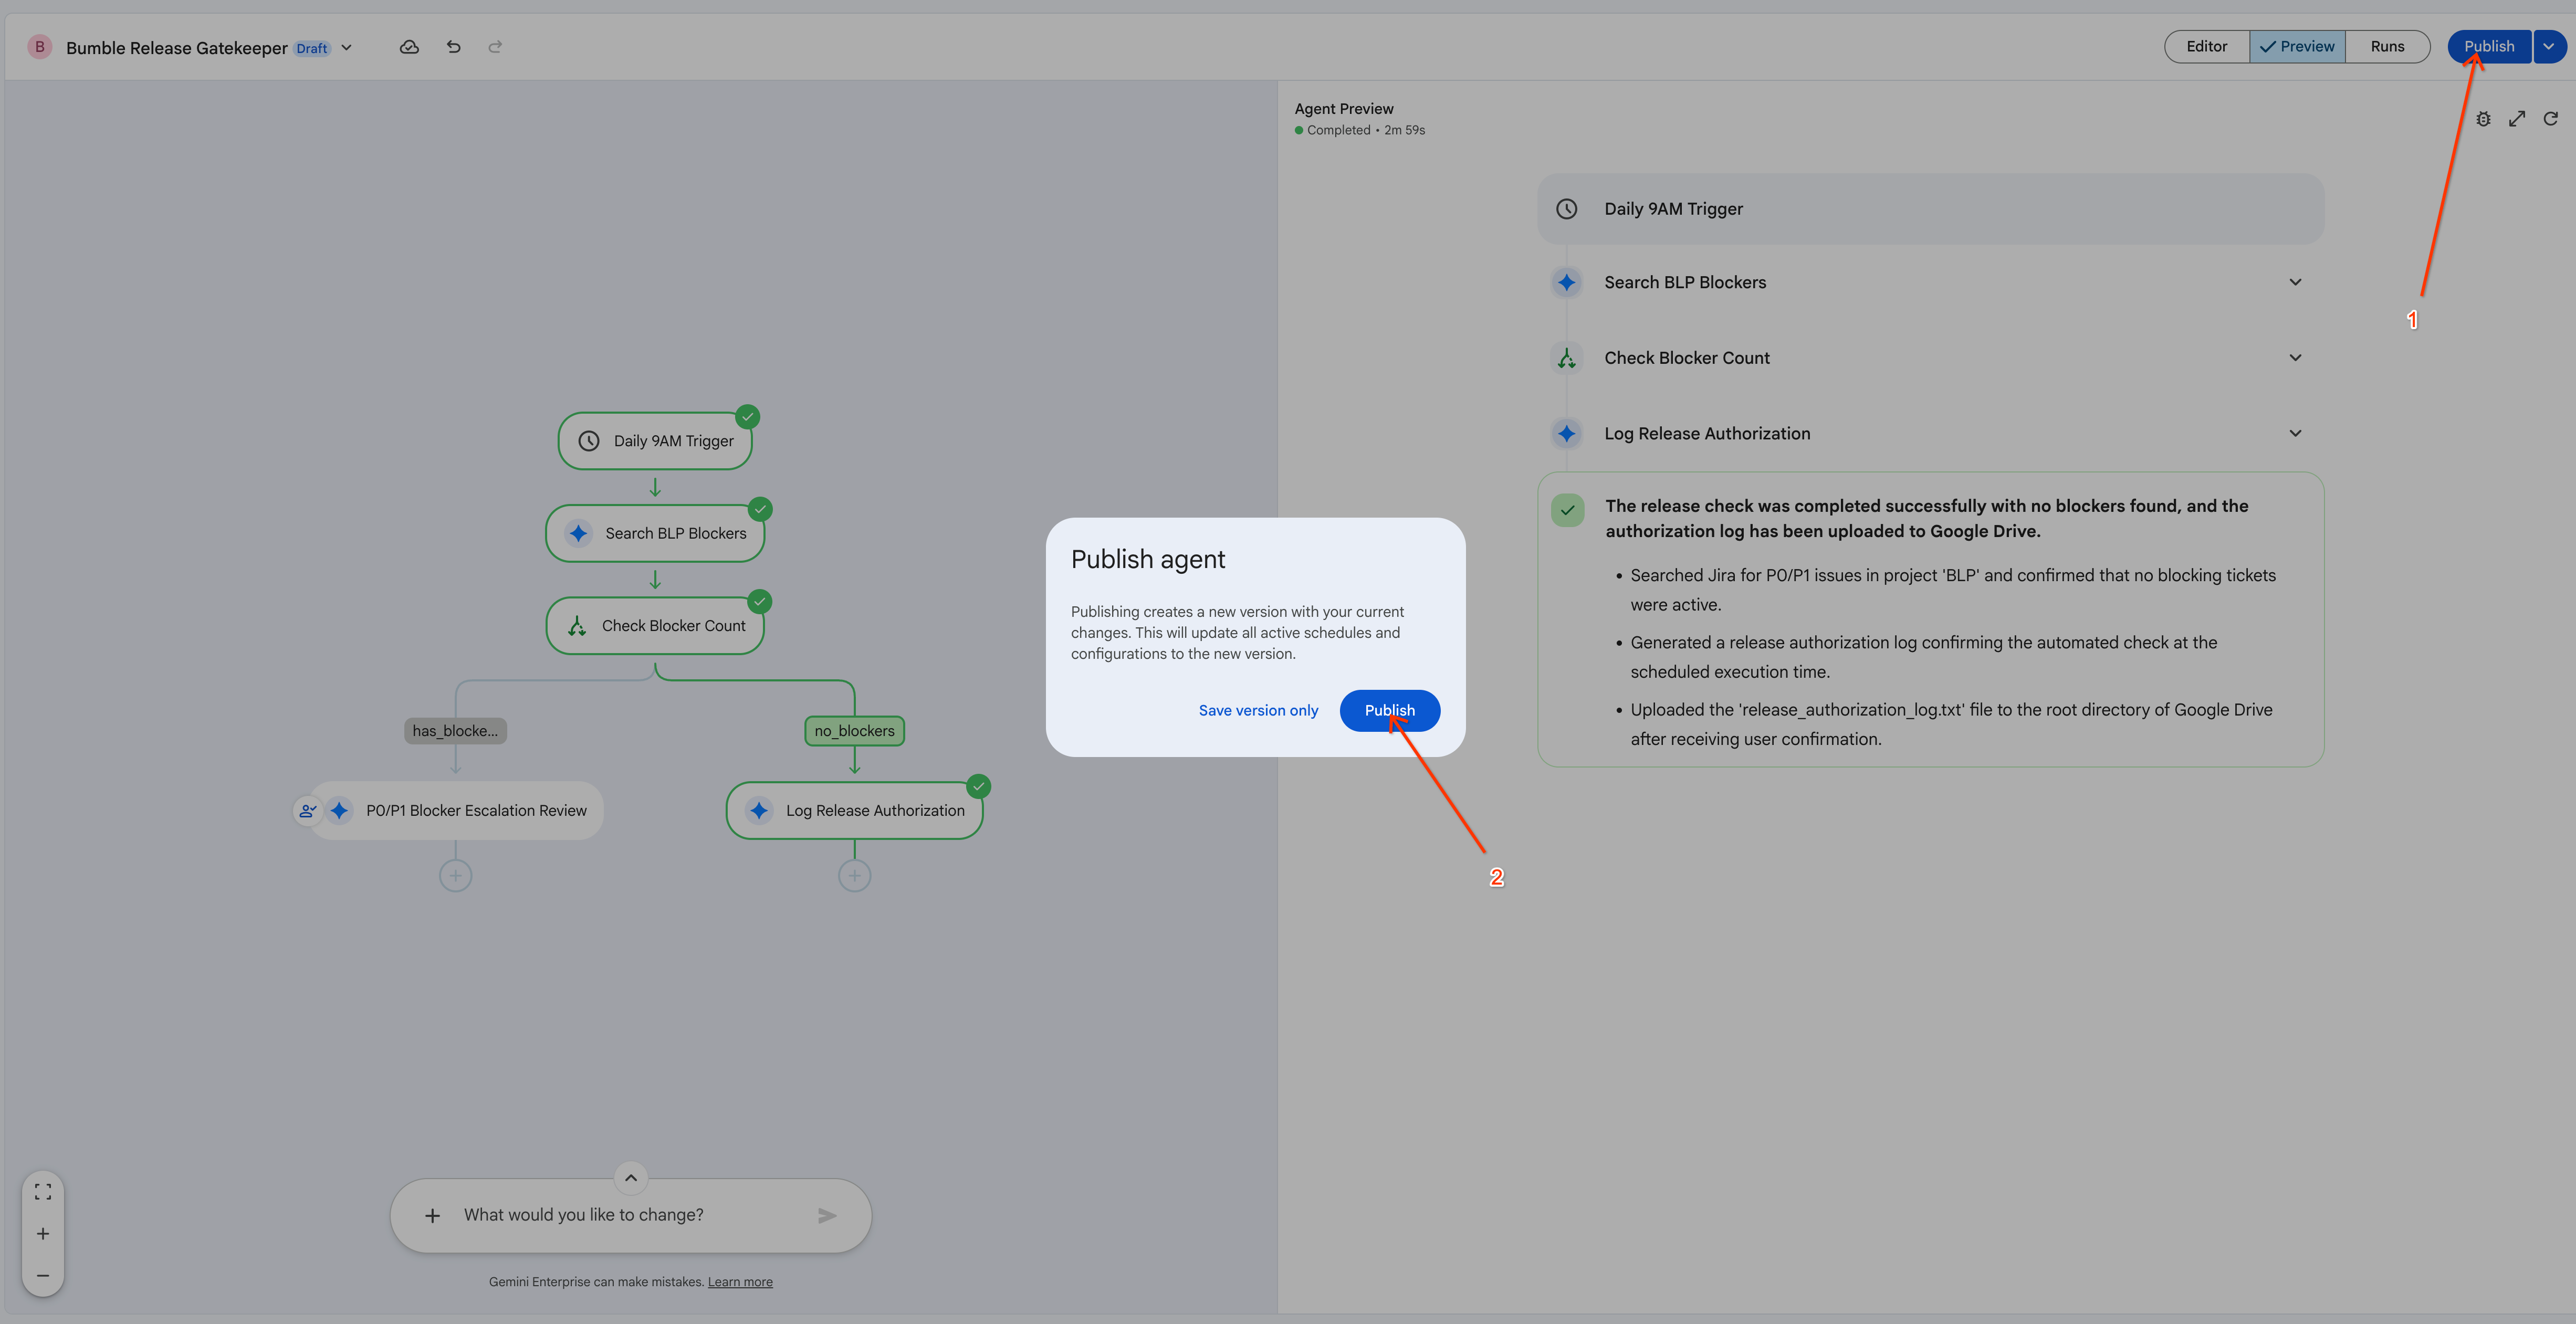Click the has_blocke... branch label
2576x1324 pixels.
(455, 731)
